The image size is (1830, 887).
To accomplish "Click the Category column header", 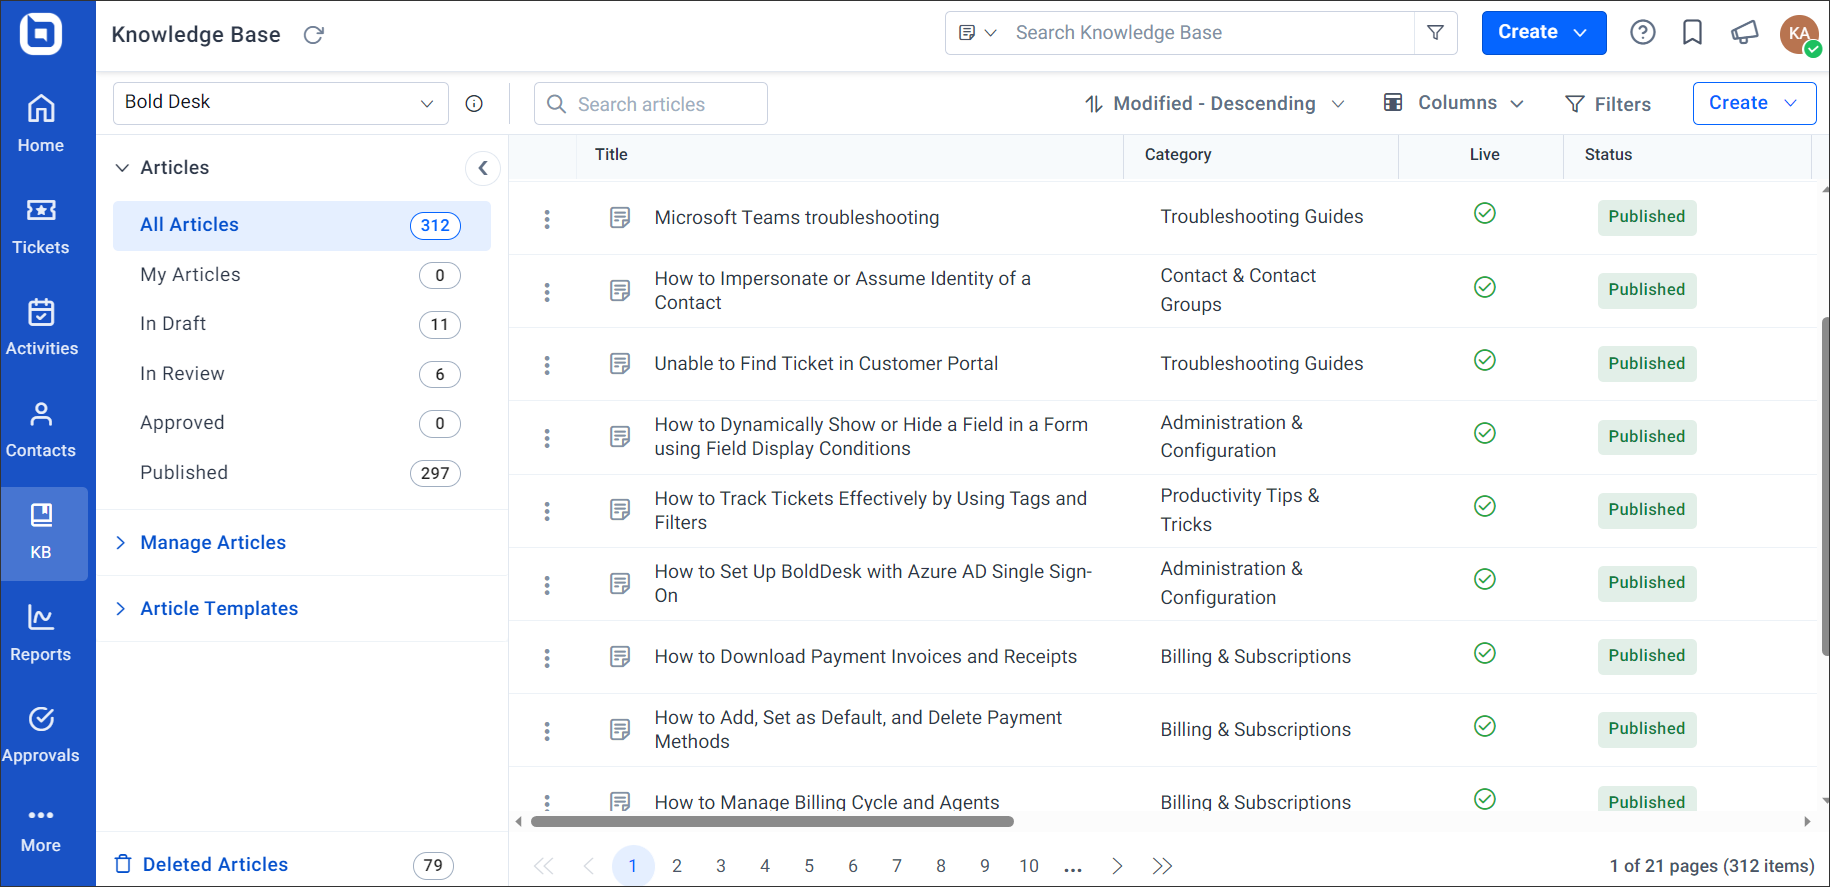I will [x=1178, y=155].
